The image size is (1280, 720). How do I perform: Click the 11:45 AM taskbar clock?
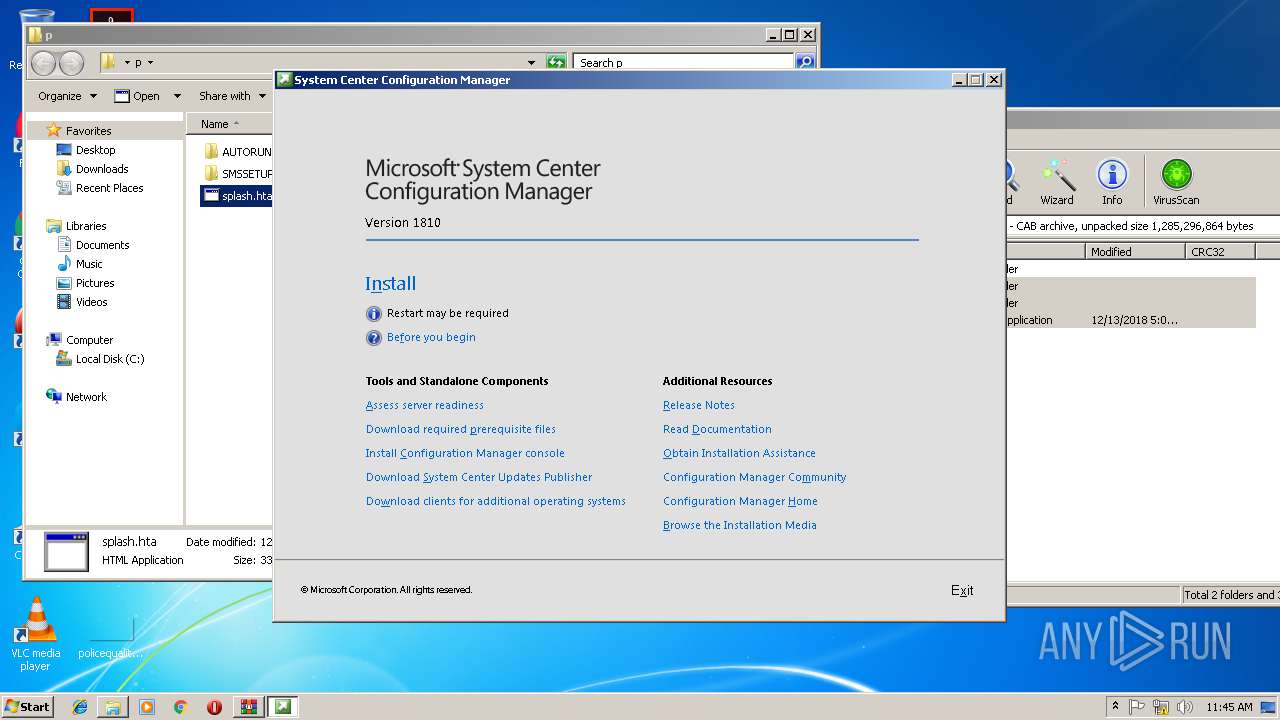pyautogui.click(x=1229, y=707)
